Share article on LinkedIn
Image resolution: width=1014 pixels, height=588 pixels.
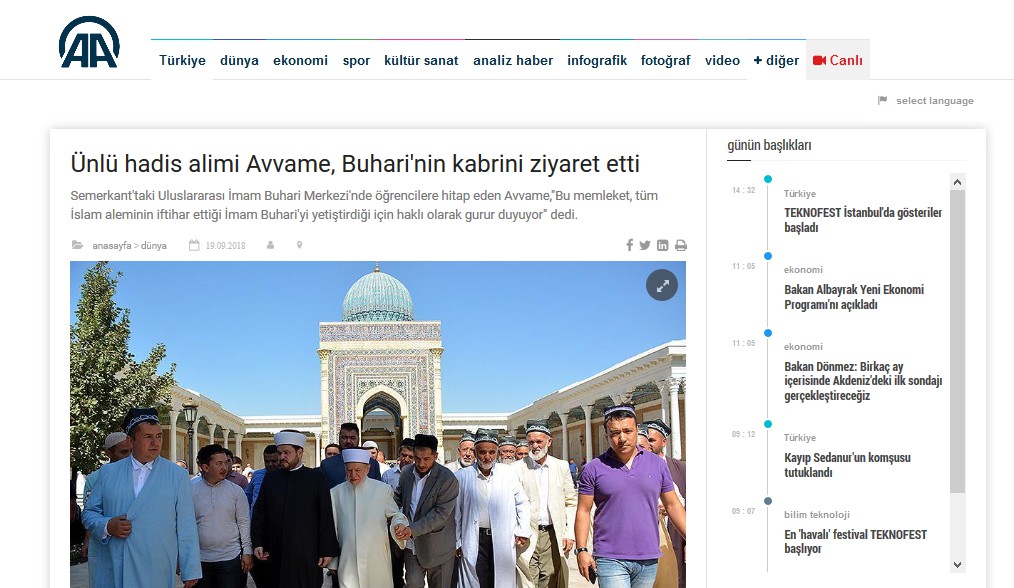point(662,245)
